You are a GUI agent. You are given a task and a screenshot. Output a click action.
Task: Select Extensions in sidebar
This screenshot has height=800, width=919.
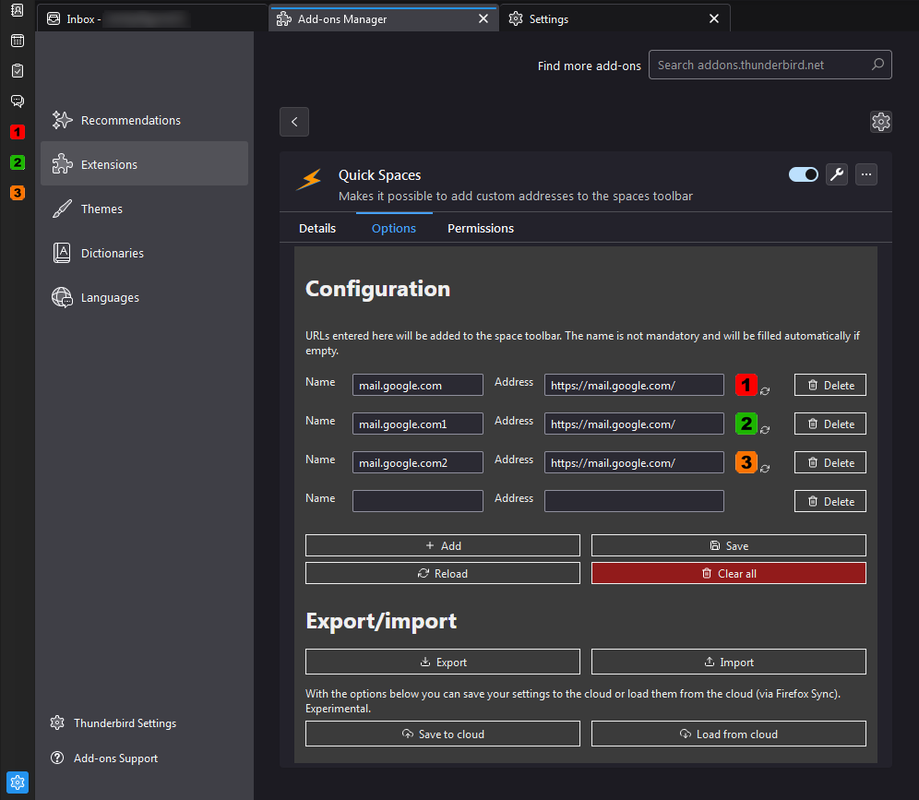click(144, 164)
